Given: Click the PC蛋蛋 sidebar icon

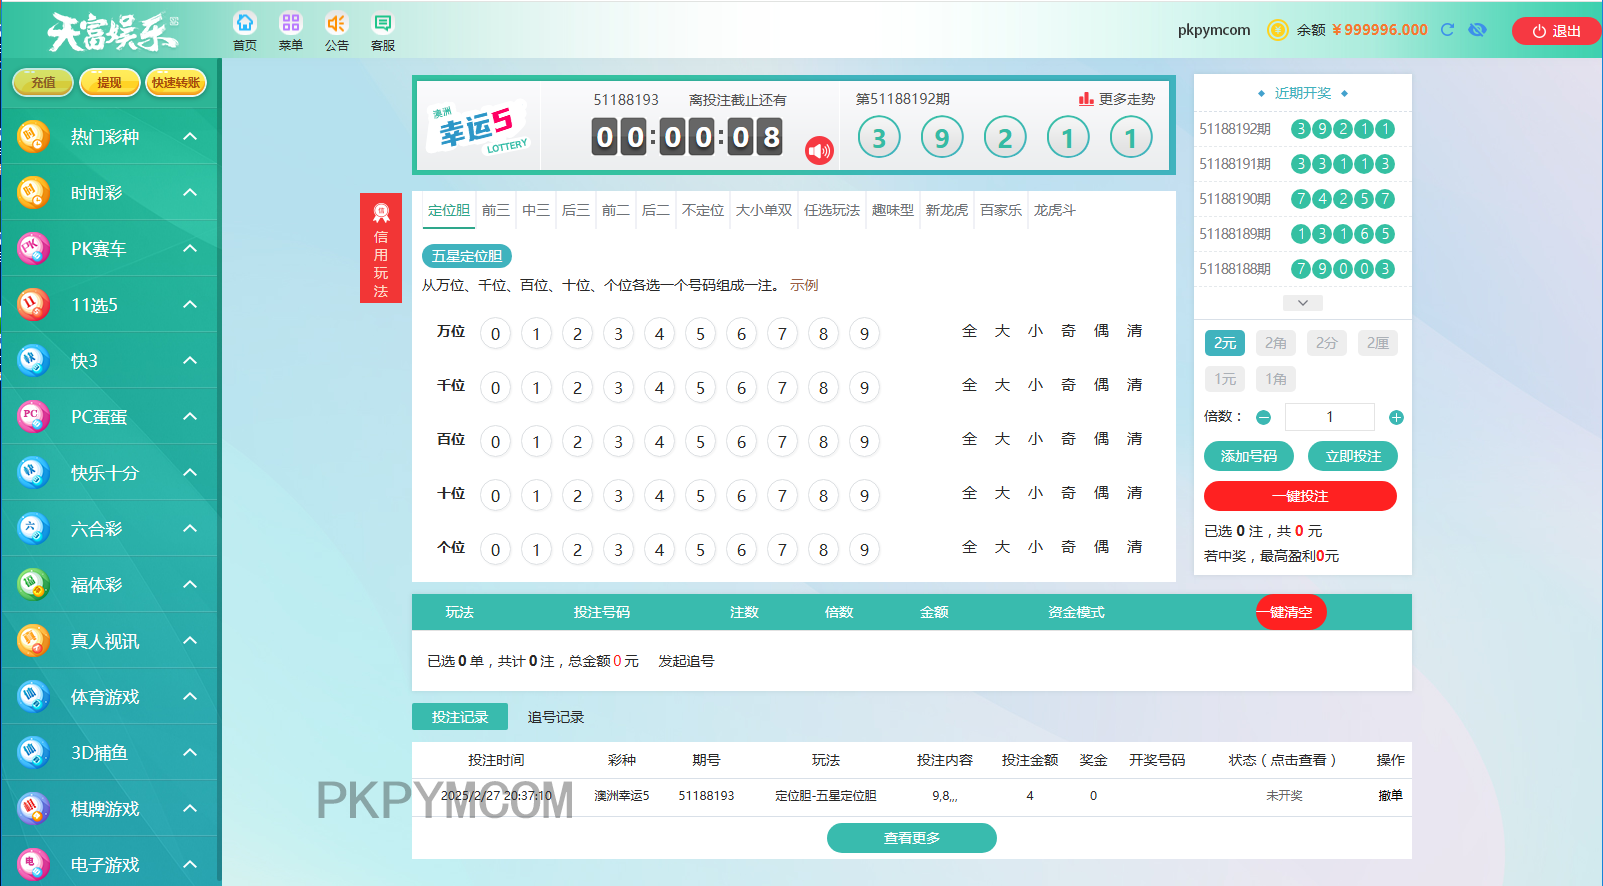Looking at the screenshot, I should 33,416.
